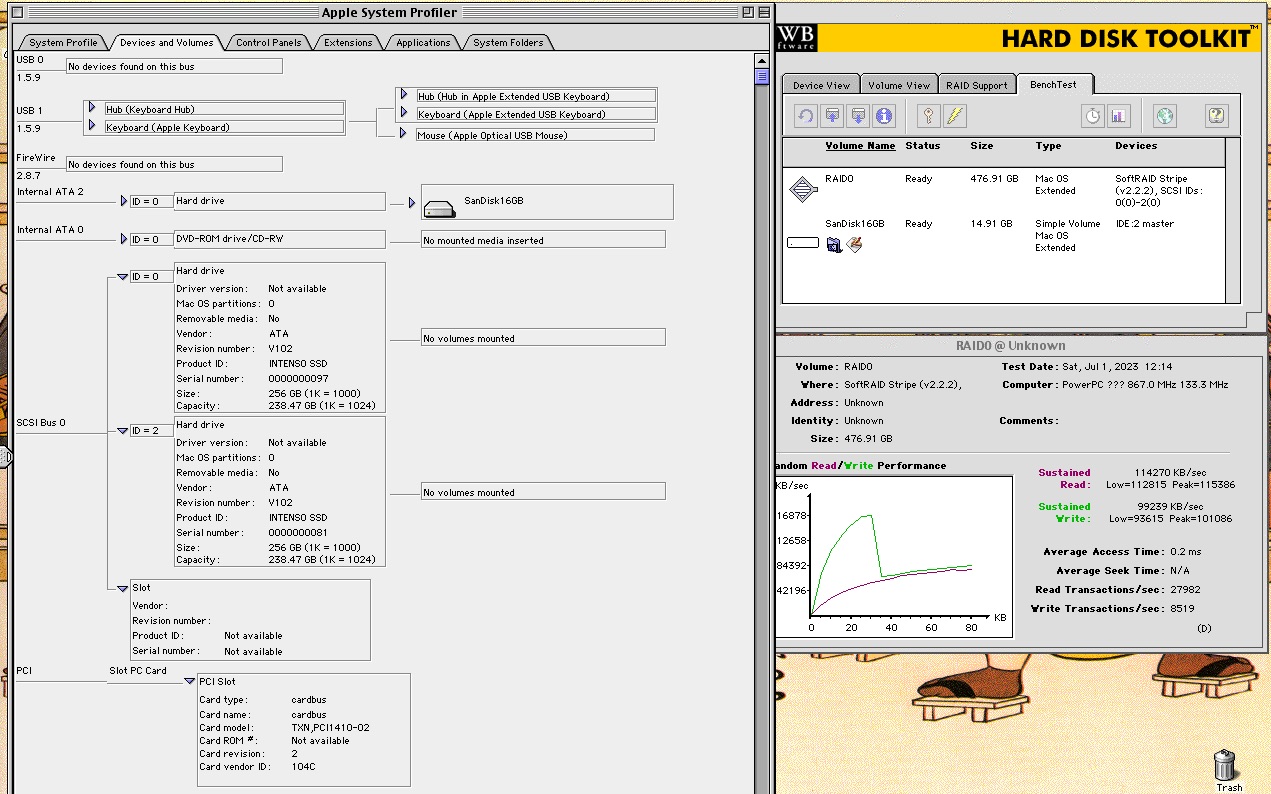The image size is (1271, 794).
Task: Click the Status column header
Action: 922,146
